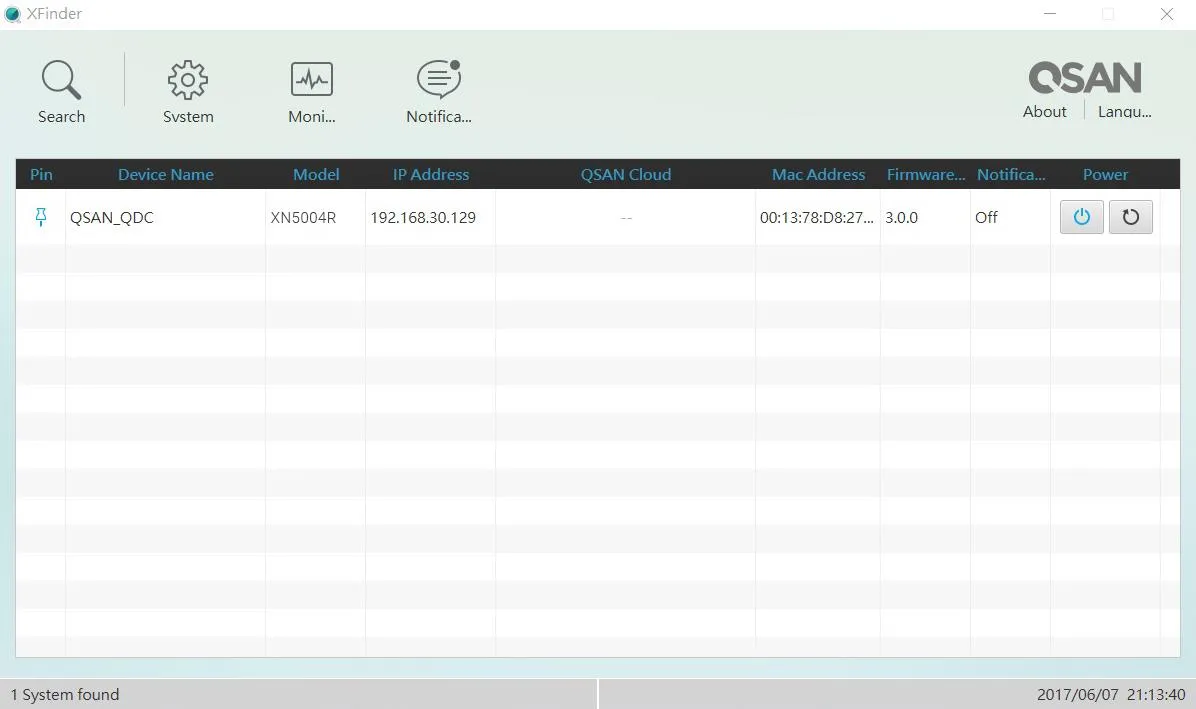The image size is (1196, 709).
Task: Reboot the QSAN_QDC device
Action: [1130, 217]
